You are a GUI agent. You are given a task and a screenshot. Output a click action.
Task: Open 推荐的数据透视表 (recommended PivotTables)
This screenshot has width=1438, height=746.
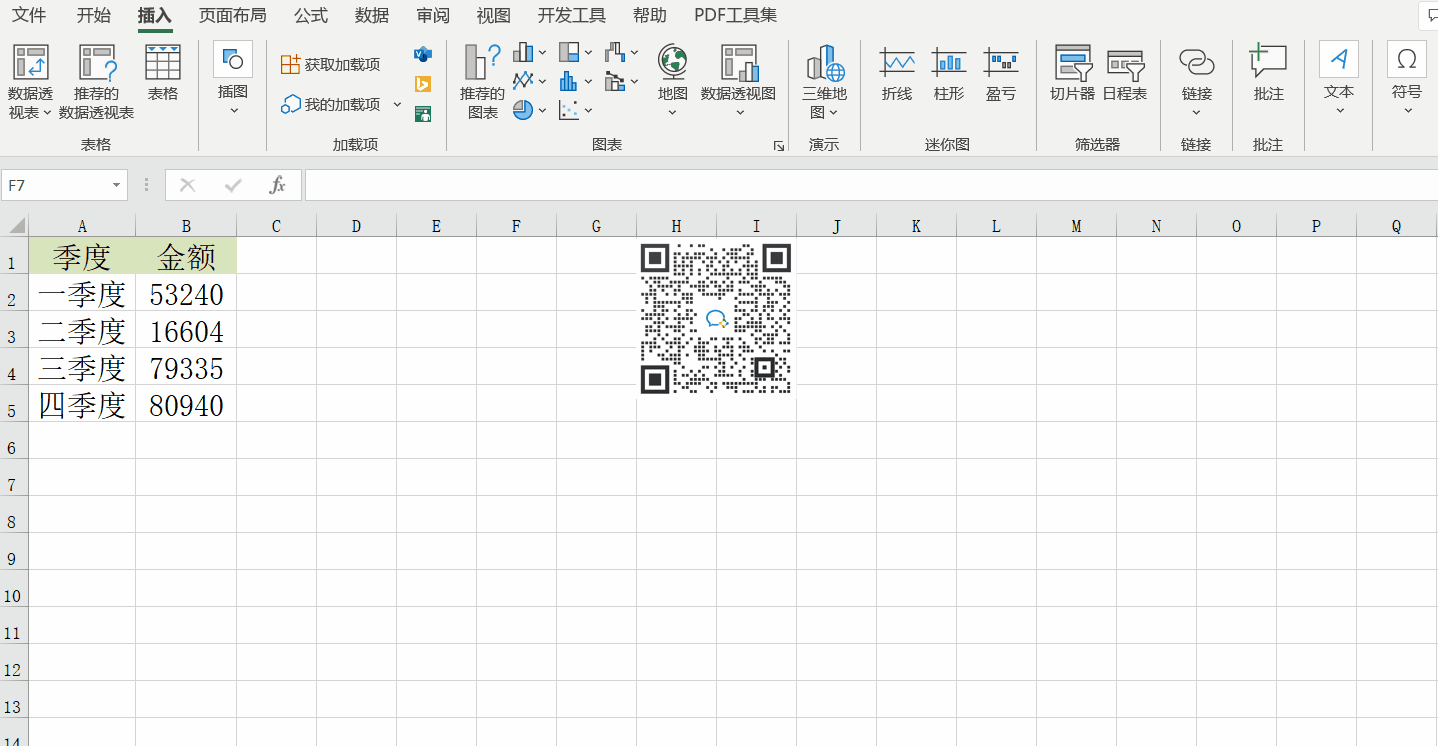(97, 82)
